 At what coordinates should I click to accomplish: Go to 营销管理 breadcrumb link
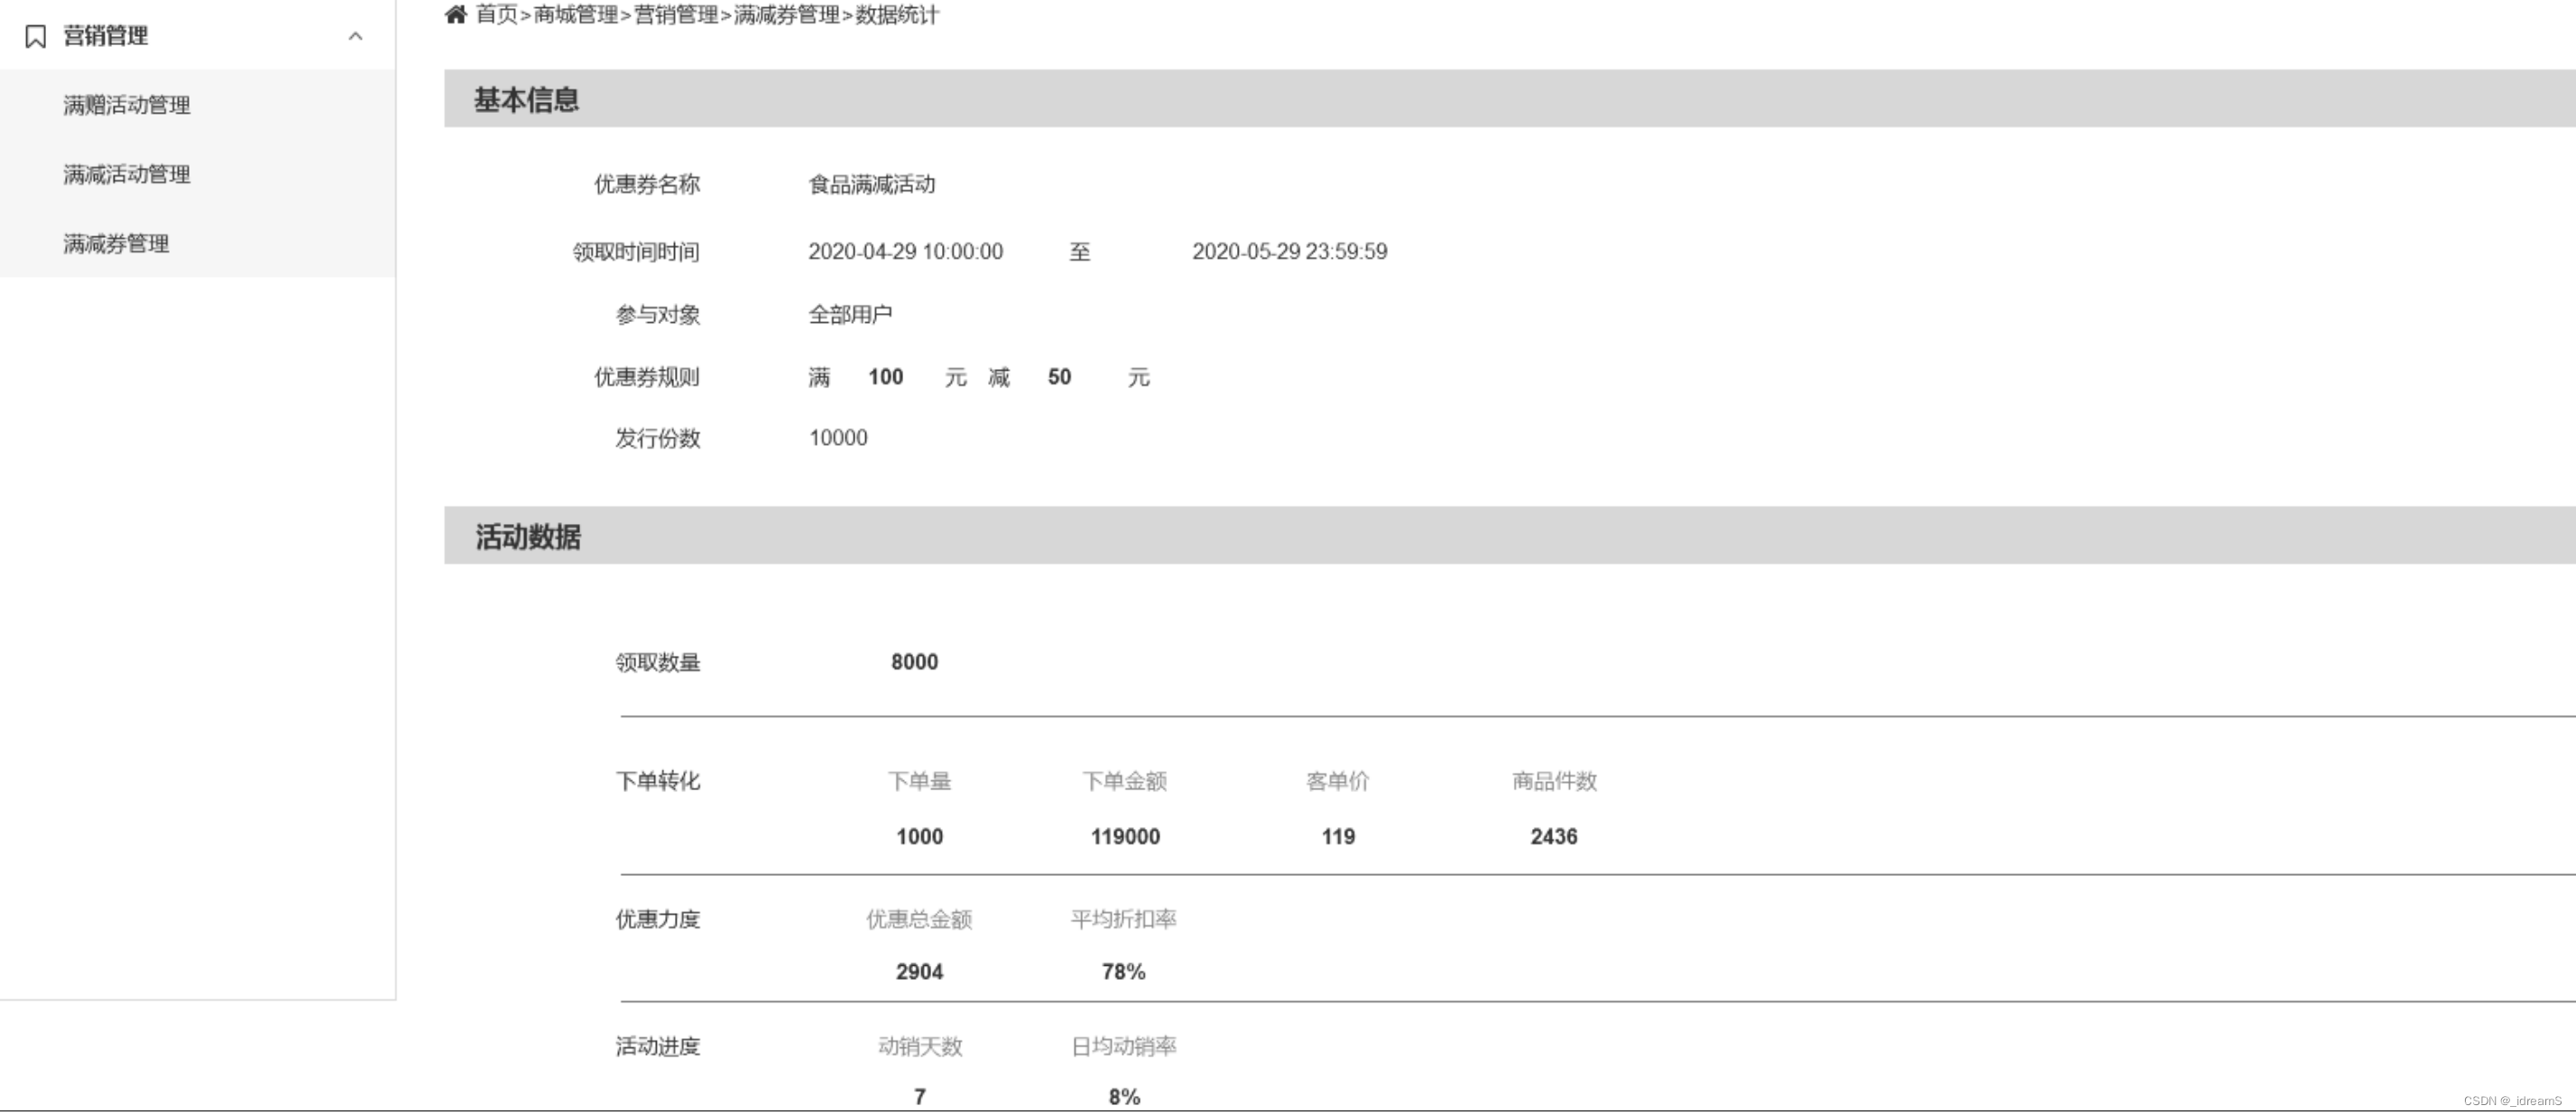[x=676, y=14]
